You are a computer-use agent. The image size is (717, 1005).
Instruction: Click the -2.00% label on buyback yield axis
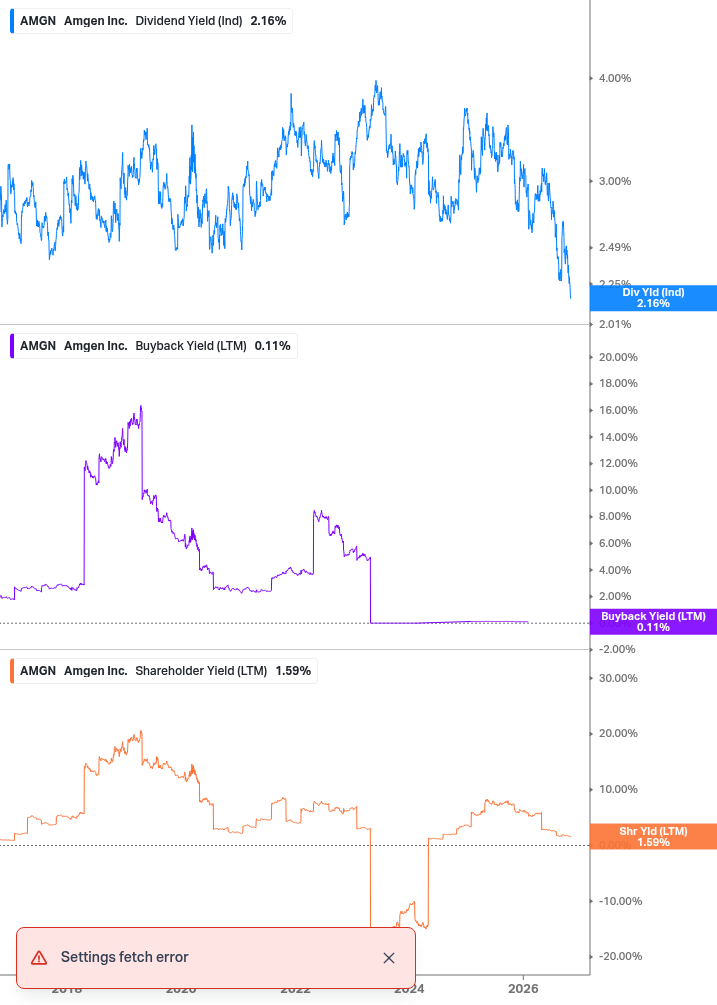coord(616,649)
